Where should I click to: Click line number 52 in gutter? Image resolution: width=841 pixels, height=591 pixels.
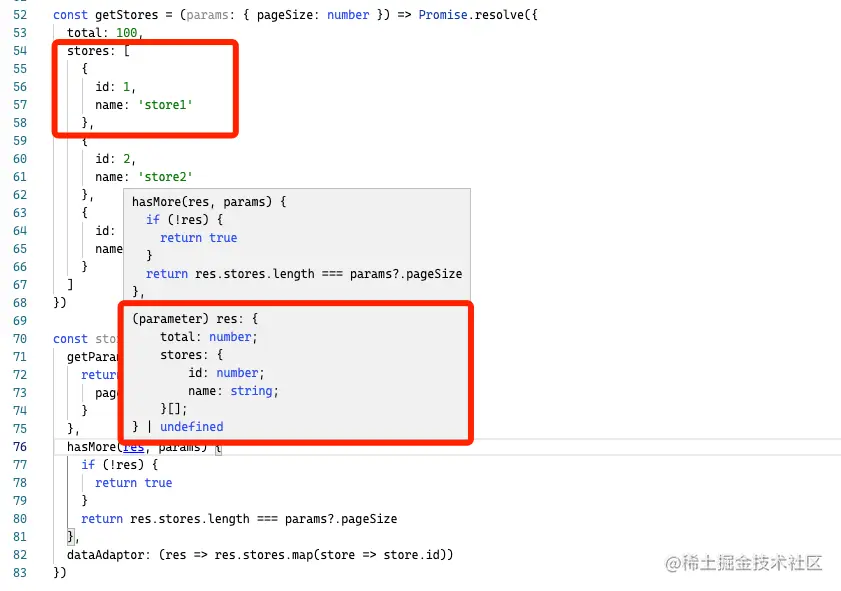click(x=20, y=15)
